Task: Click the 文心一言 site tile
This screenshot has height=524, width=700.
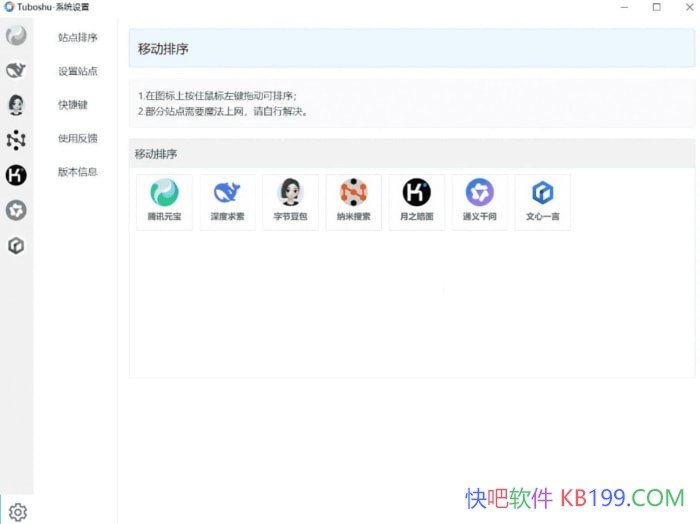Action: point(542,201)
